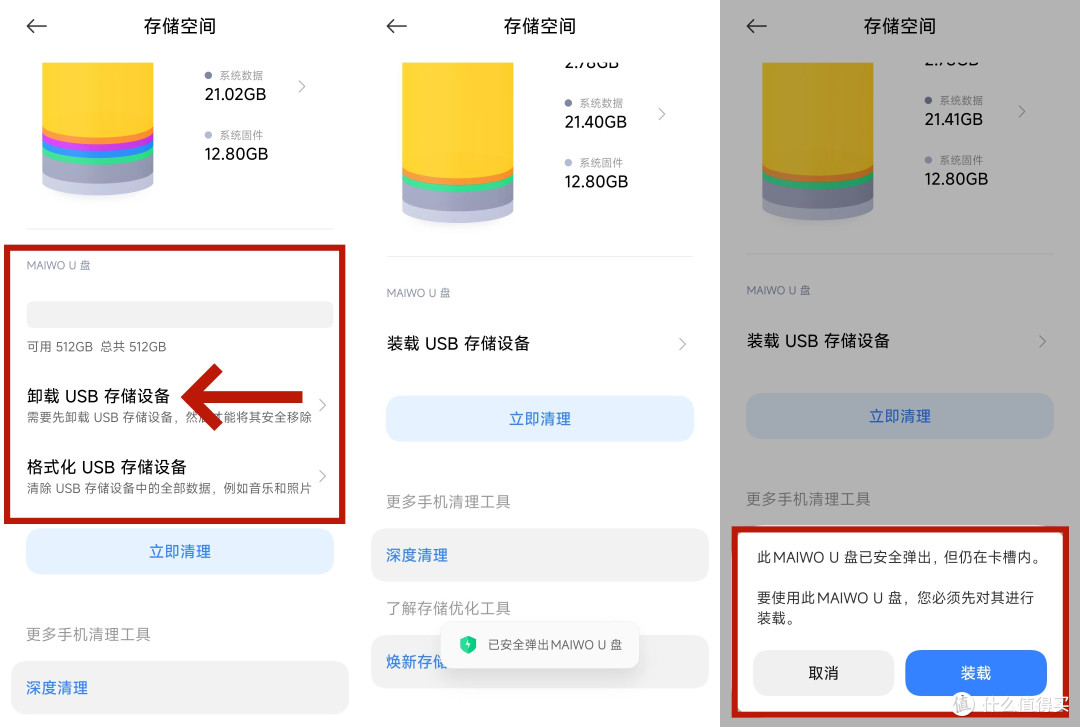Tap back arrow on right storage screen
Screen dimensions: 1080x727
[x=756, y=26]
